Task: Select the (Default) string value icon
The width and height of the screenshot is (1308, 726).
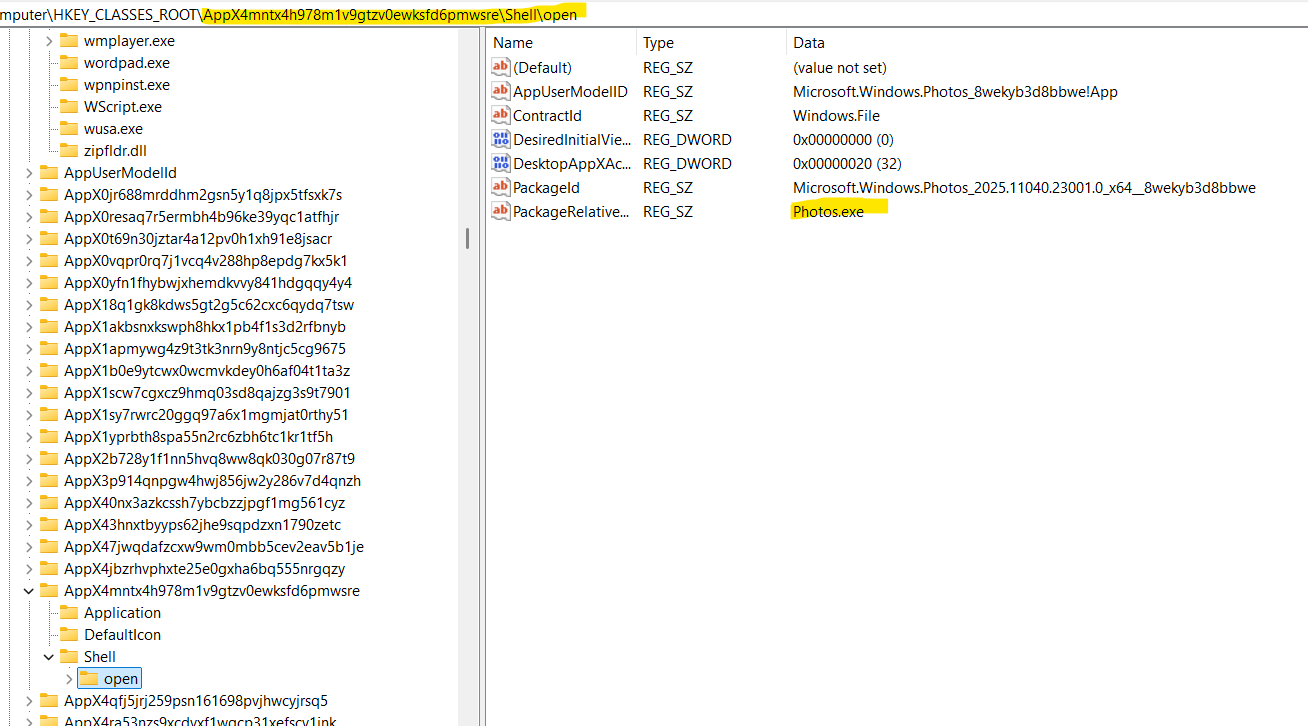Action: [501, 67]
